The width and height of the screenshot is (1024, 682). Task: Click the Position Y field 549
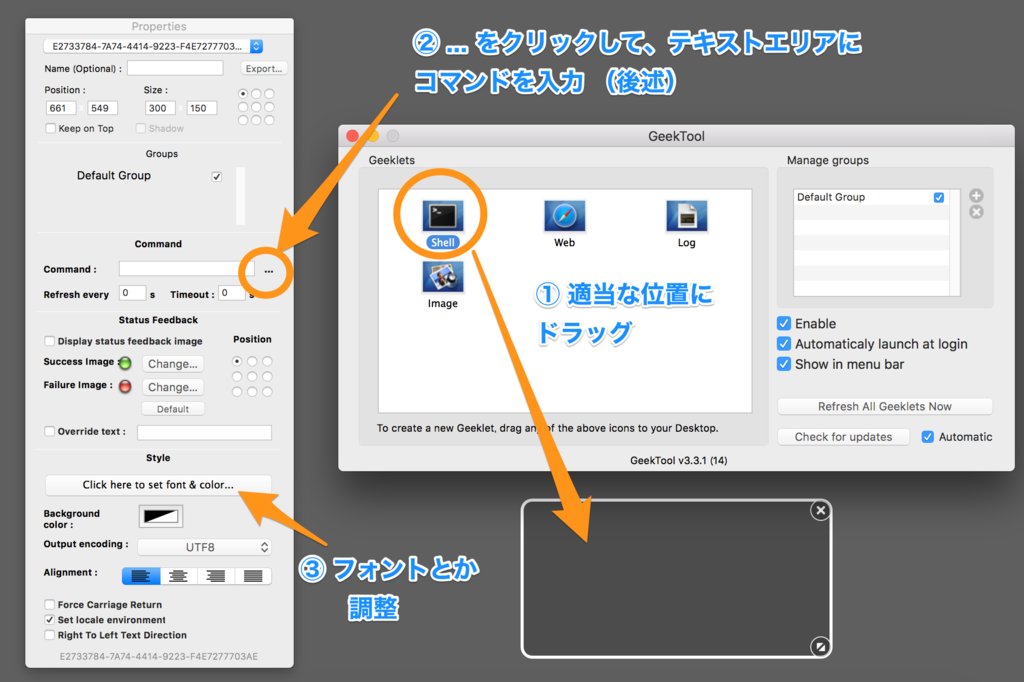click(102, 108)
